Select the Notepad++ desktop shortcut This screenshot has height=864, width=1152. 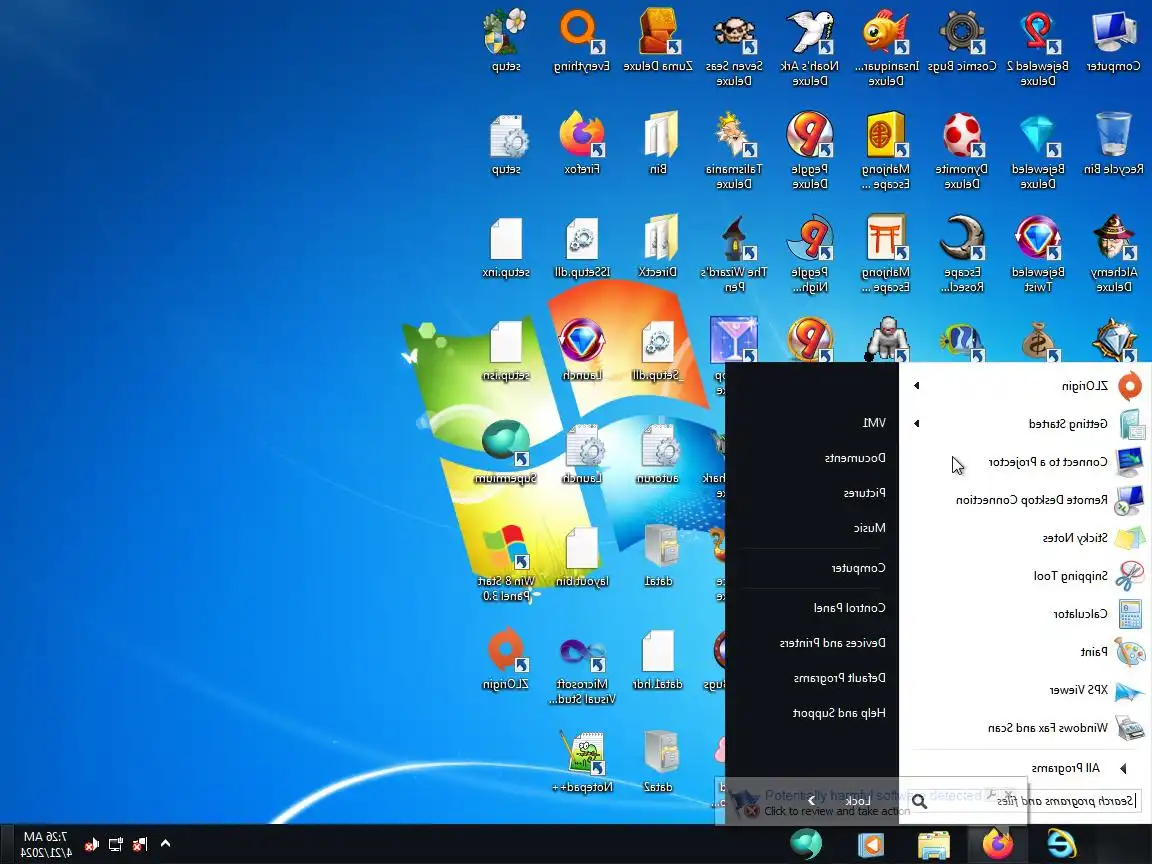581,761
